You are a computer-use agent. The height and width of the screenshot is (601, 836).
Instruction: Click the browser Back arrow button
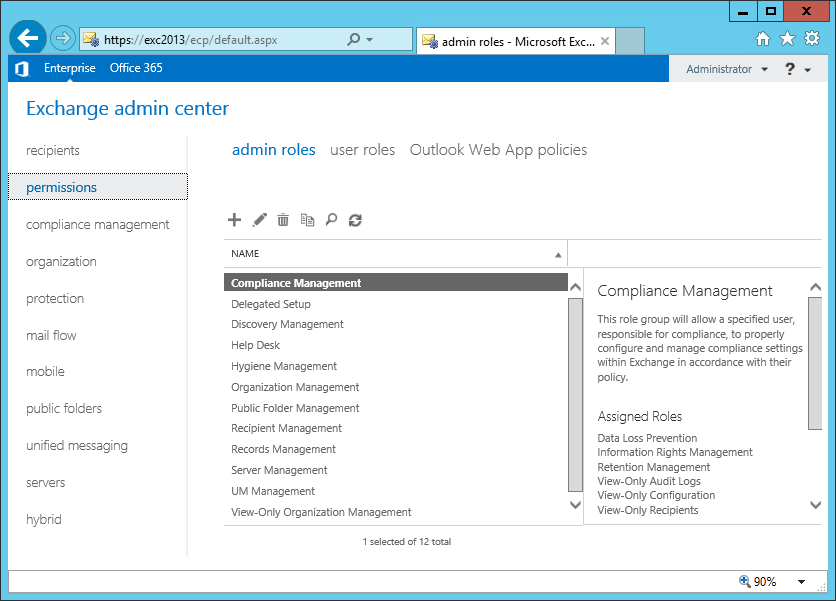[28, 38]
